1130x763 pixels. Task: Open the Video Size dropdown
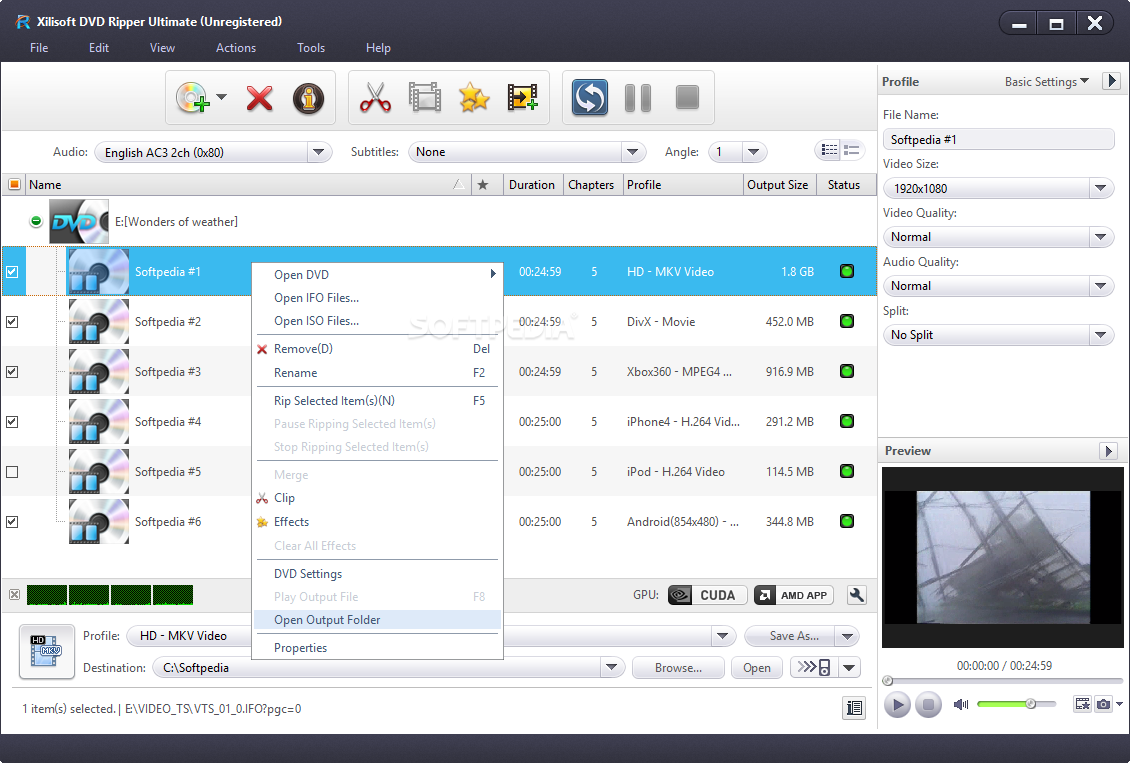pos(1100,188)
